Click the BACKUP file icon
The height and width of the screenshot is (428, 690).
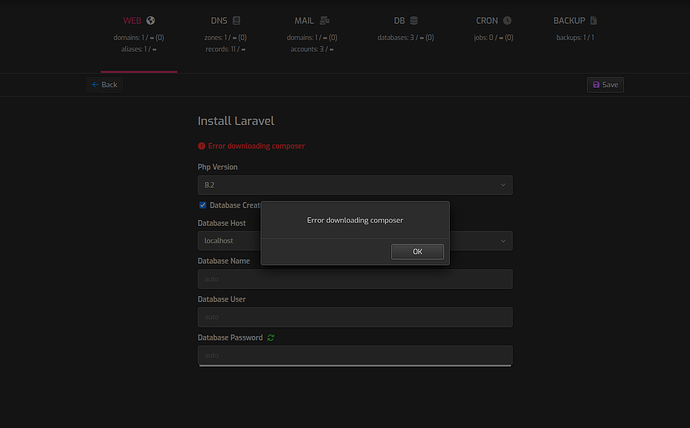593,21
